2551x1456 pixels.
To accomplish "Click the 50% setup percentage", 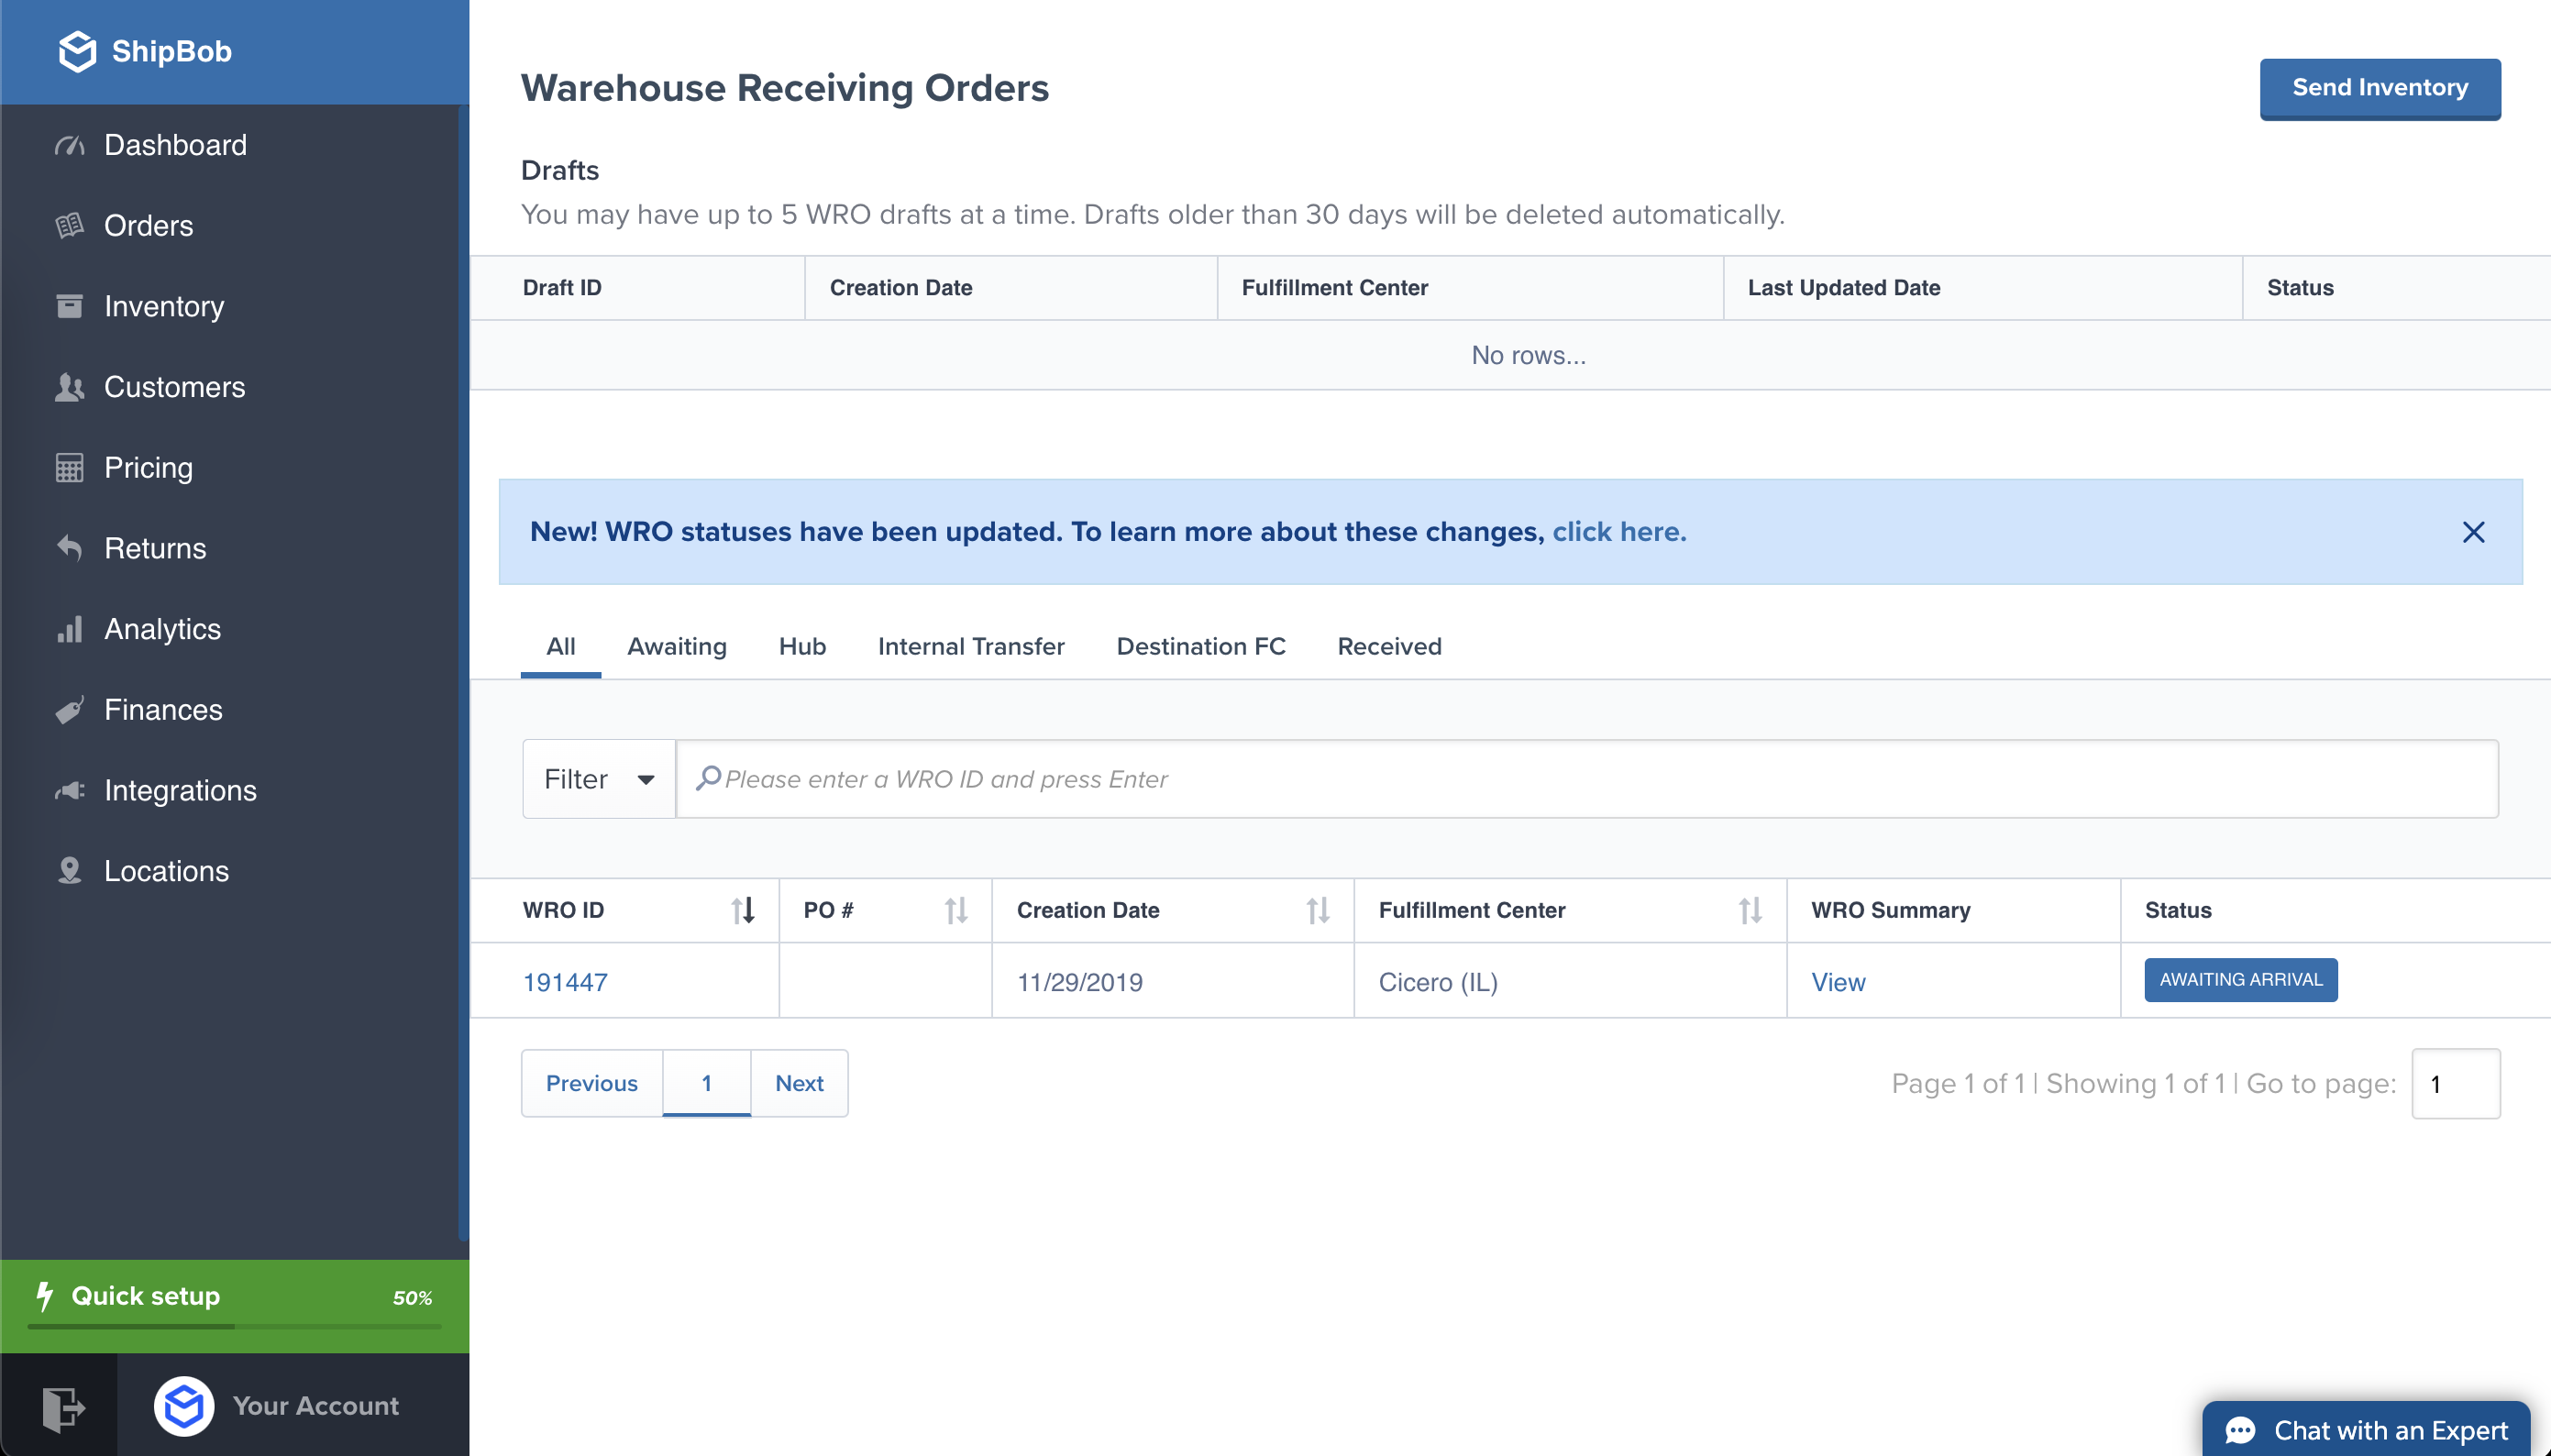I will pyautogui.click(x=412, y=1298).
